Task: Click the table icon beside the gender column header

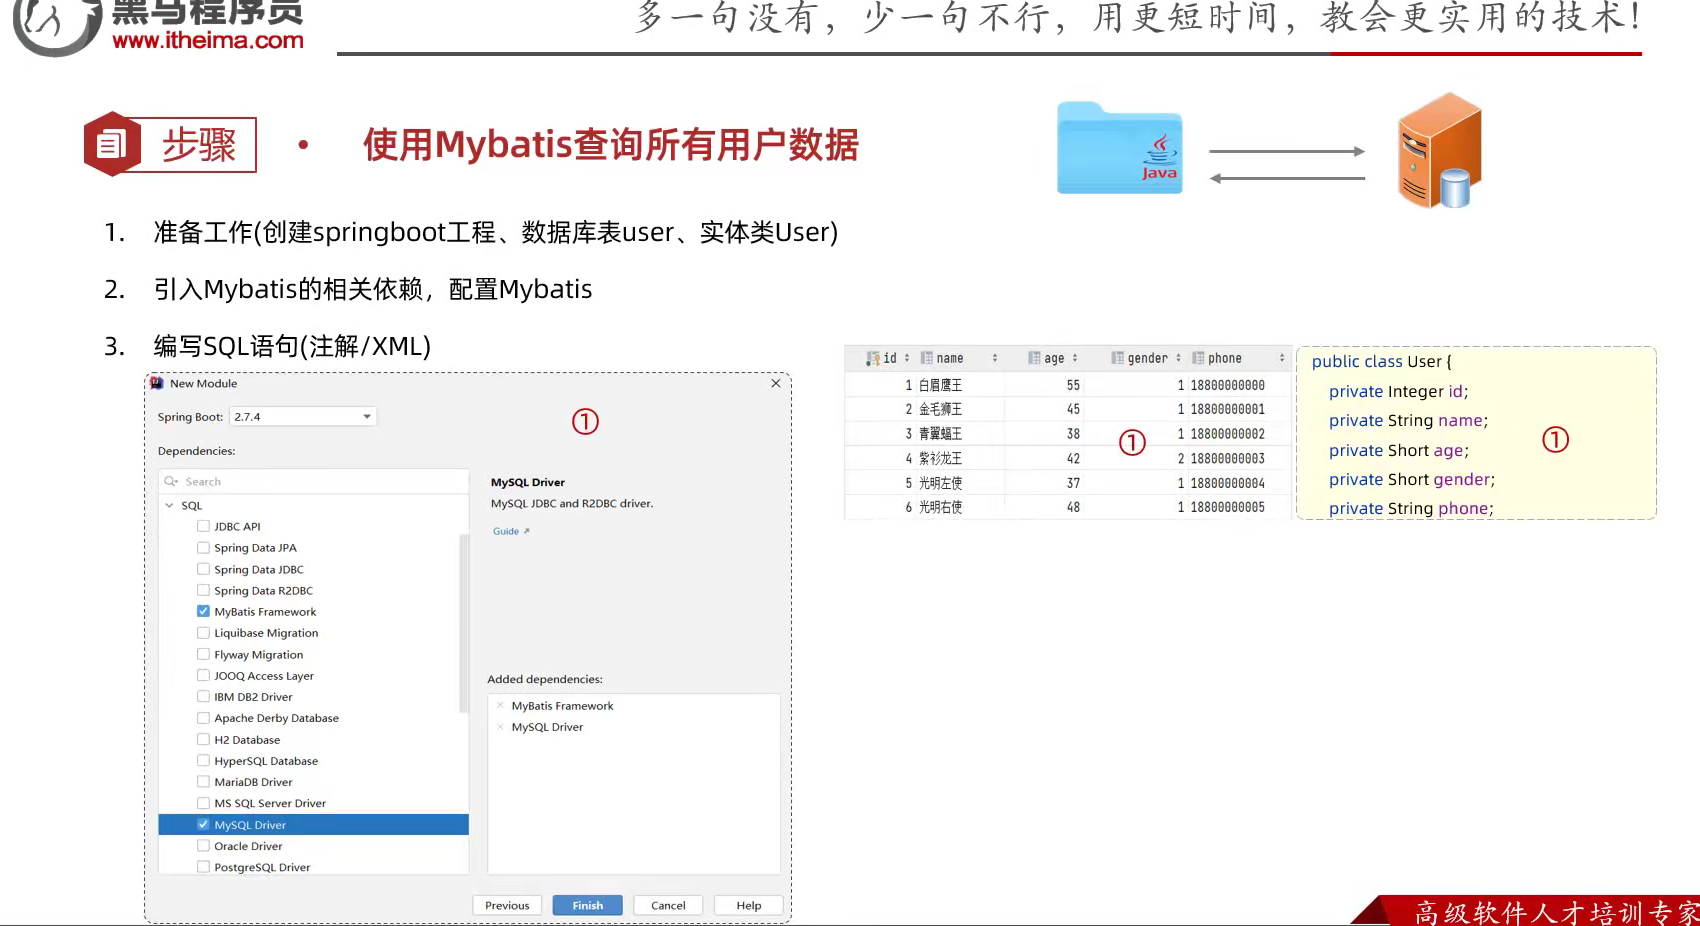Action: pyautogui.click(x=1117, y=357)
